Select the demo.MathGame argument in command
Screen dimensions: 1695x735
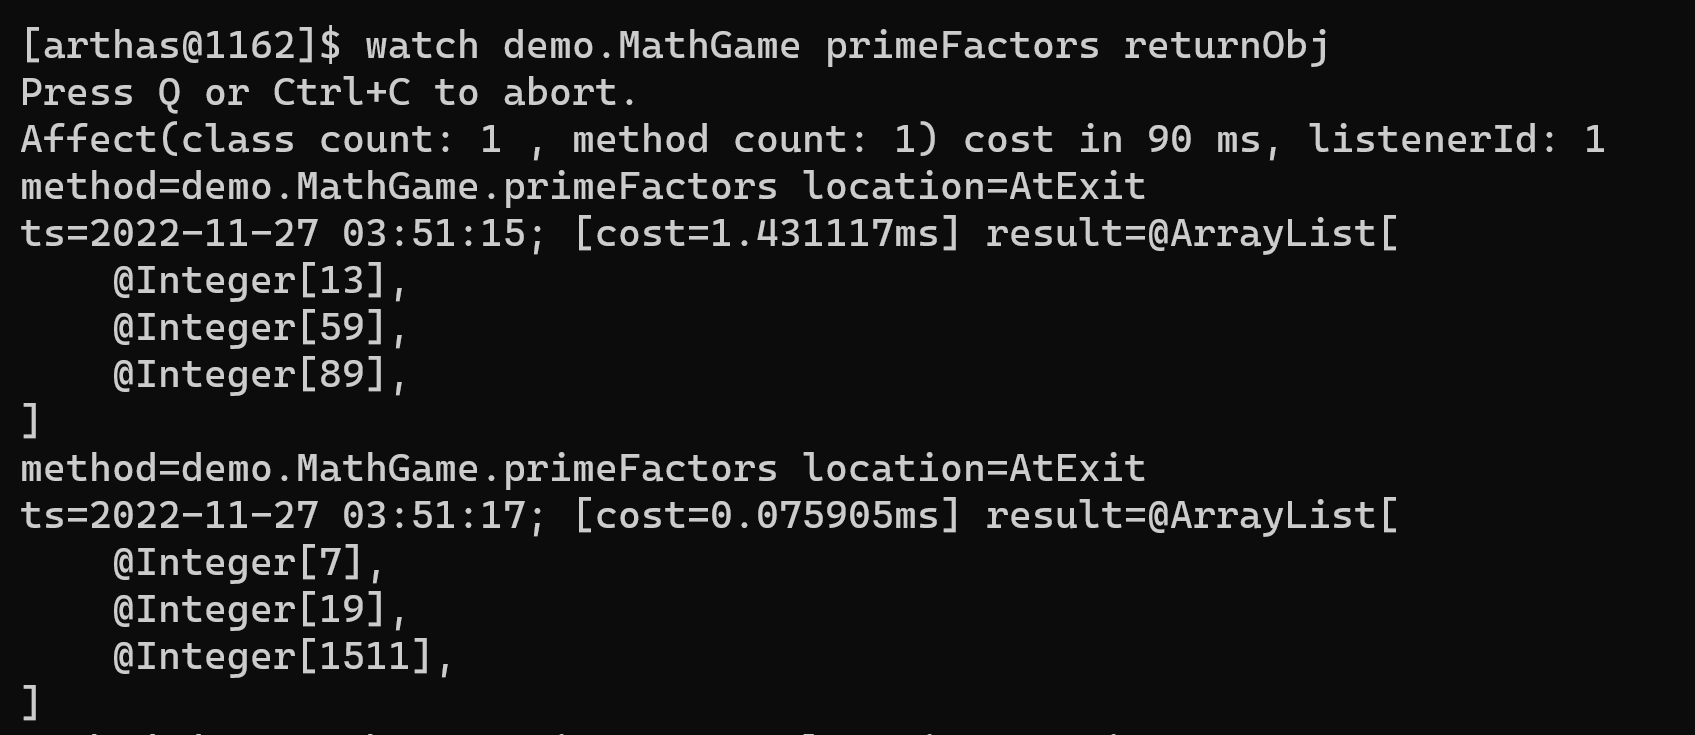coord(651,46)
